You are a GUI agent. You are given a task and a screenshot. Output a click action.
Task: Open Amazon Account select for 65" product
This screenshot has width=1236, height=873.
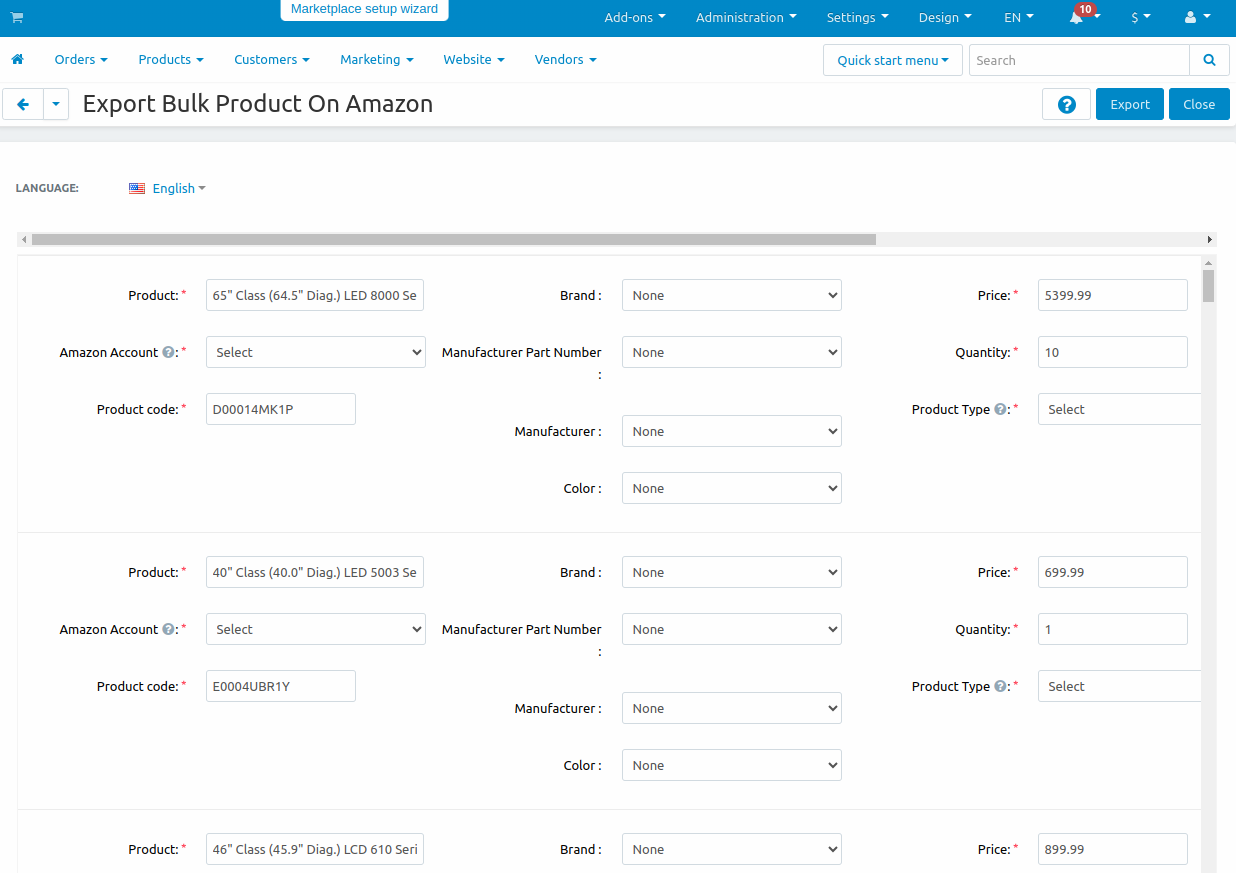click(316, 352)
